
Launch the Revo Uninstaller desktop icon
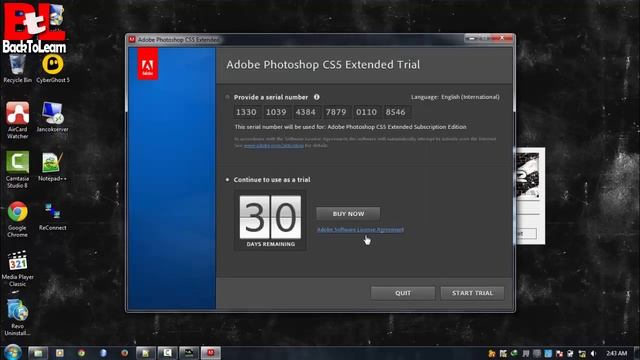[x=17, y=318]
